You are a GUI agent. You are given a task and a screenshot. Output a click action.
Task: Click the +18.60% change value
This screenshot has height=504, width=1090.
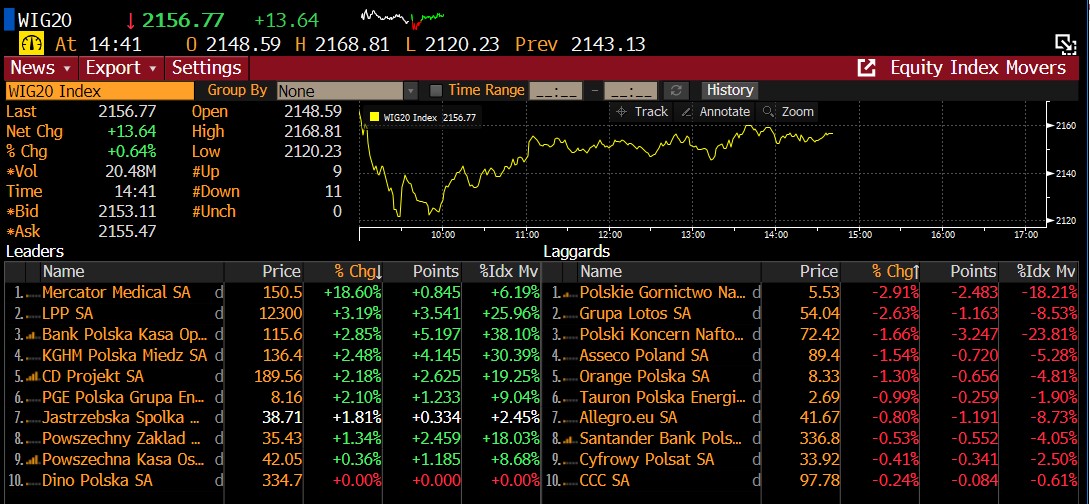[x=352, y=293]
